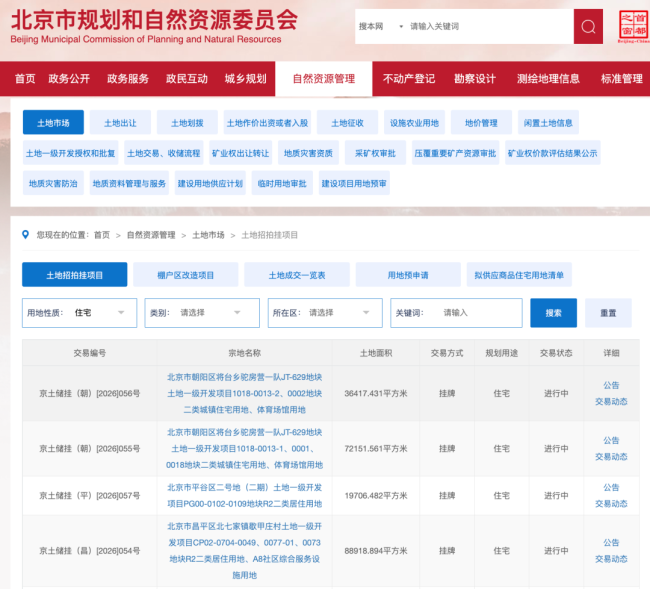This screenshot has width=650, height=589.
Task: Open the 1018-0013-2、0002地块 parcel link
Action: click(245, 393)
